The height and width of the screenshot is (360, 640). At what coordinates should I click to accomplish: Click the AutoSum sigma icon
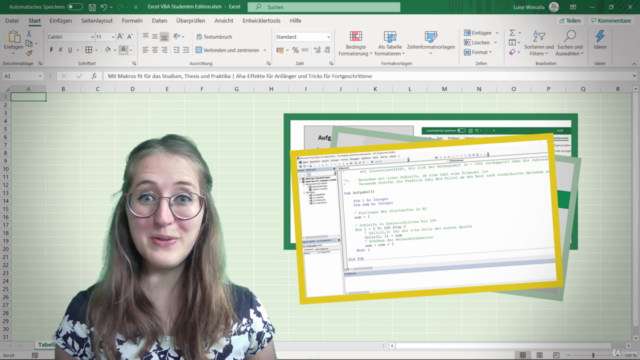(x=512, y=33)
